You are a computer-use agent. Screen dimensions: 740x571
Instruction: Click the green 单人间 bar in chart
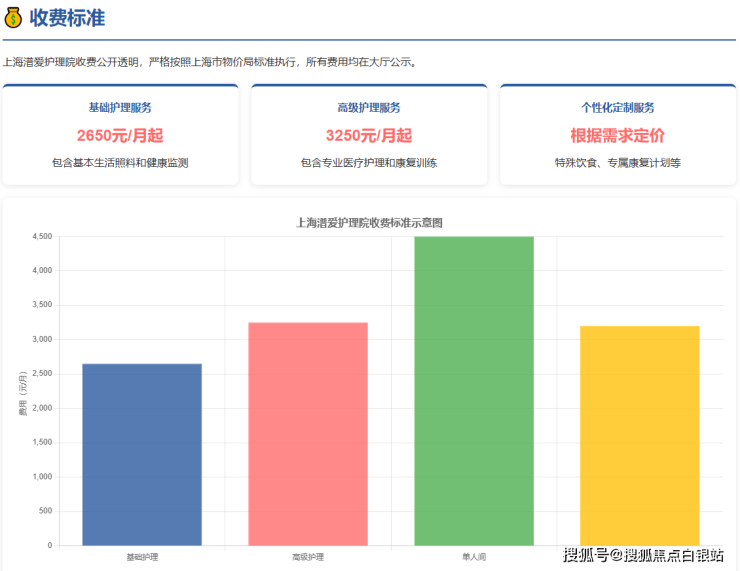point(474,390)
